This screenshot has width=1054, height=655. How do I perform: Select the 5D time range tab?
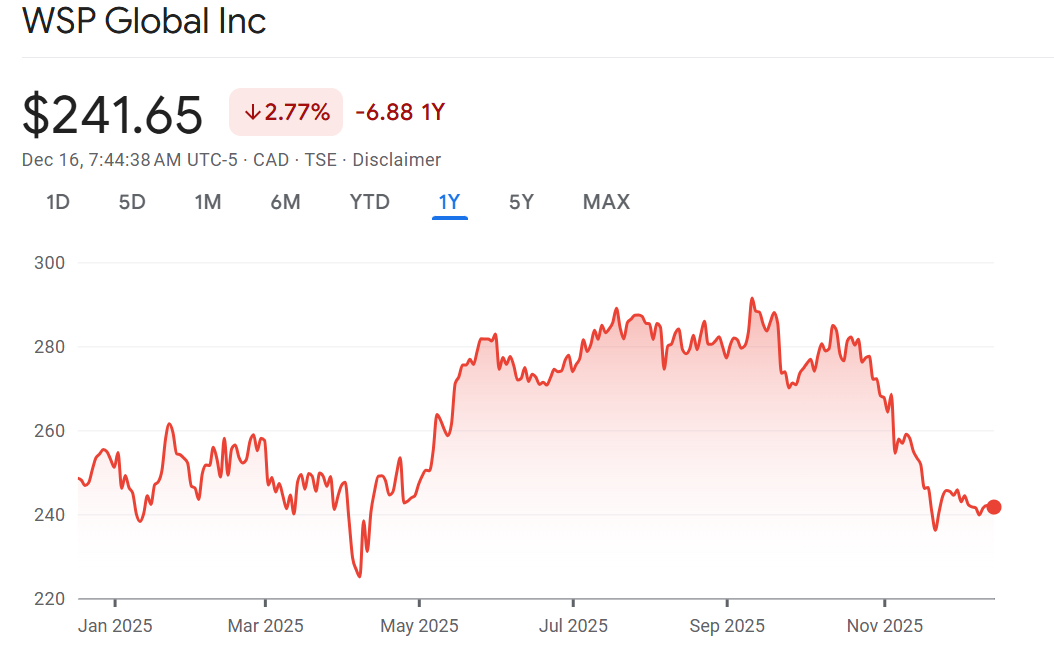[x=132, y=202]
